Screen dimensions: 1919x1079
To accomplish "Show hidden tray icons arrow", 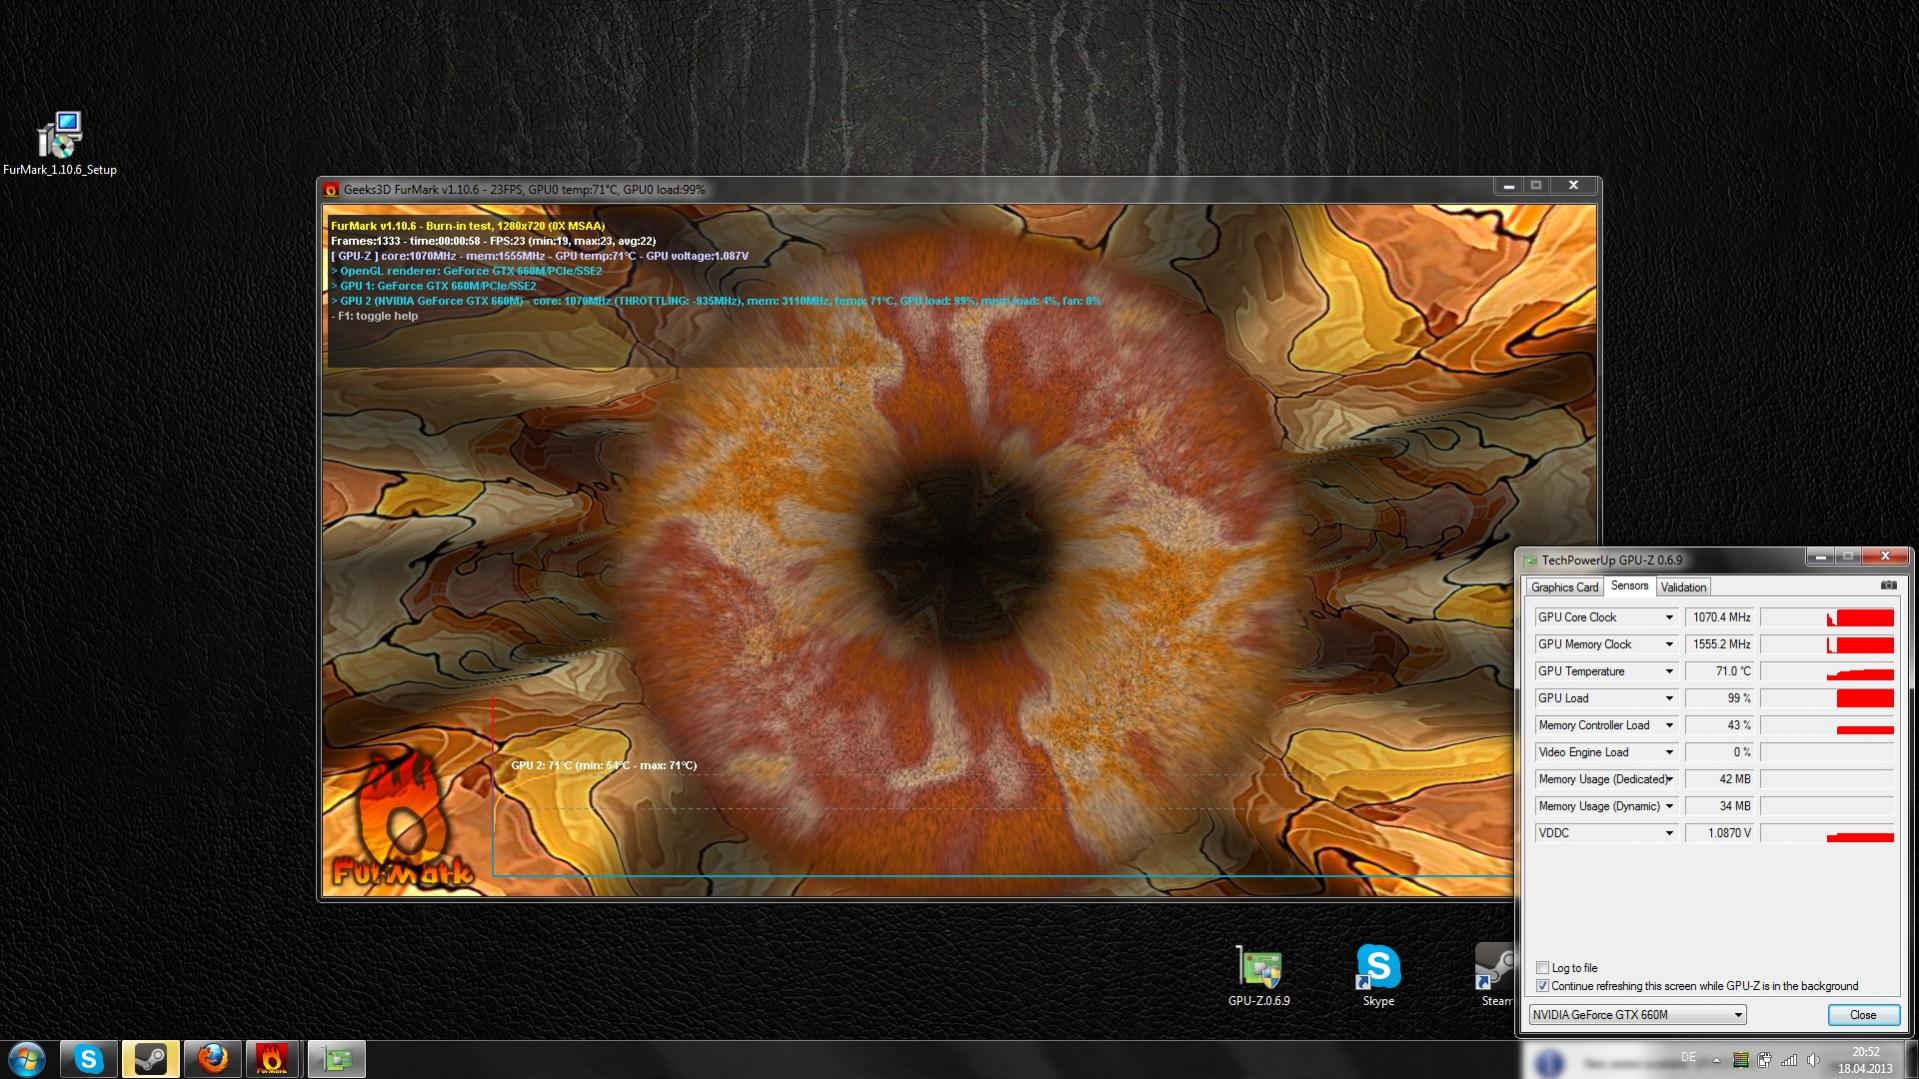I will coord(1716,1060).
